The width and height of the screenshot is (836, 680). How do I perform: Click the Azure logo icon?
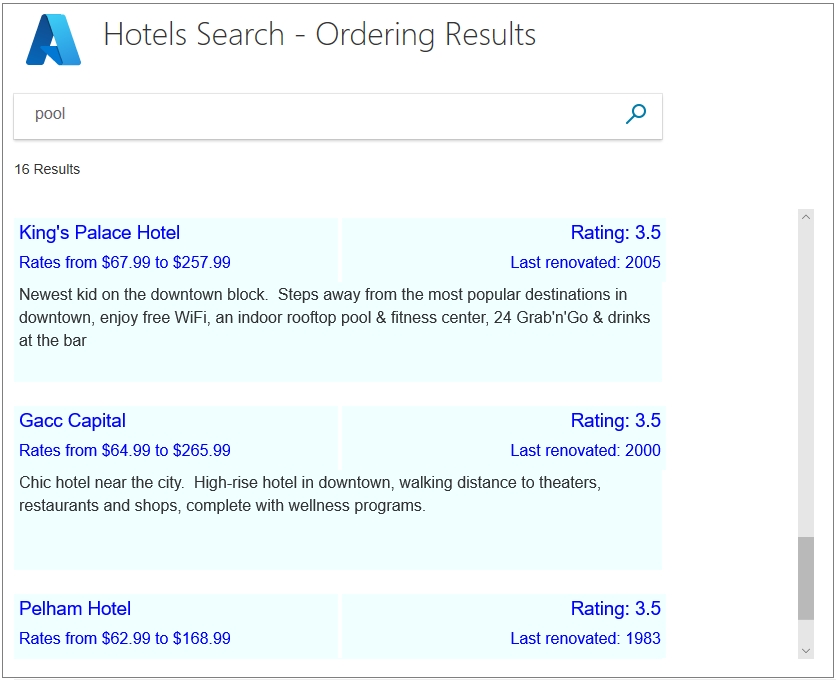pyautogui.click(x=54, y=41)
